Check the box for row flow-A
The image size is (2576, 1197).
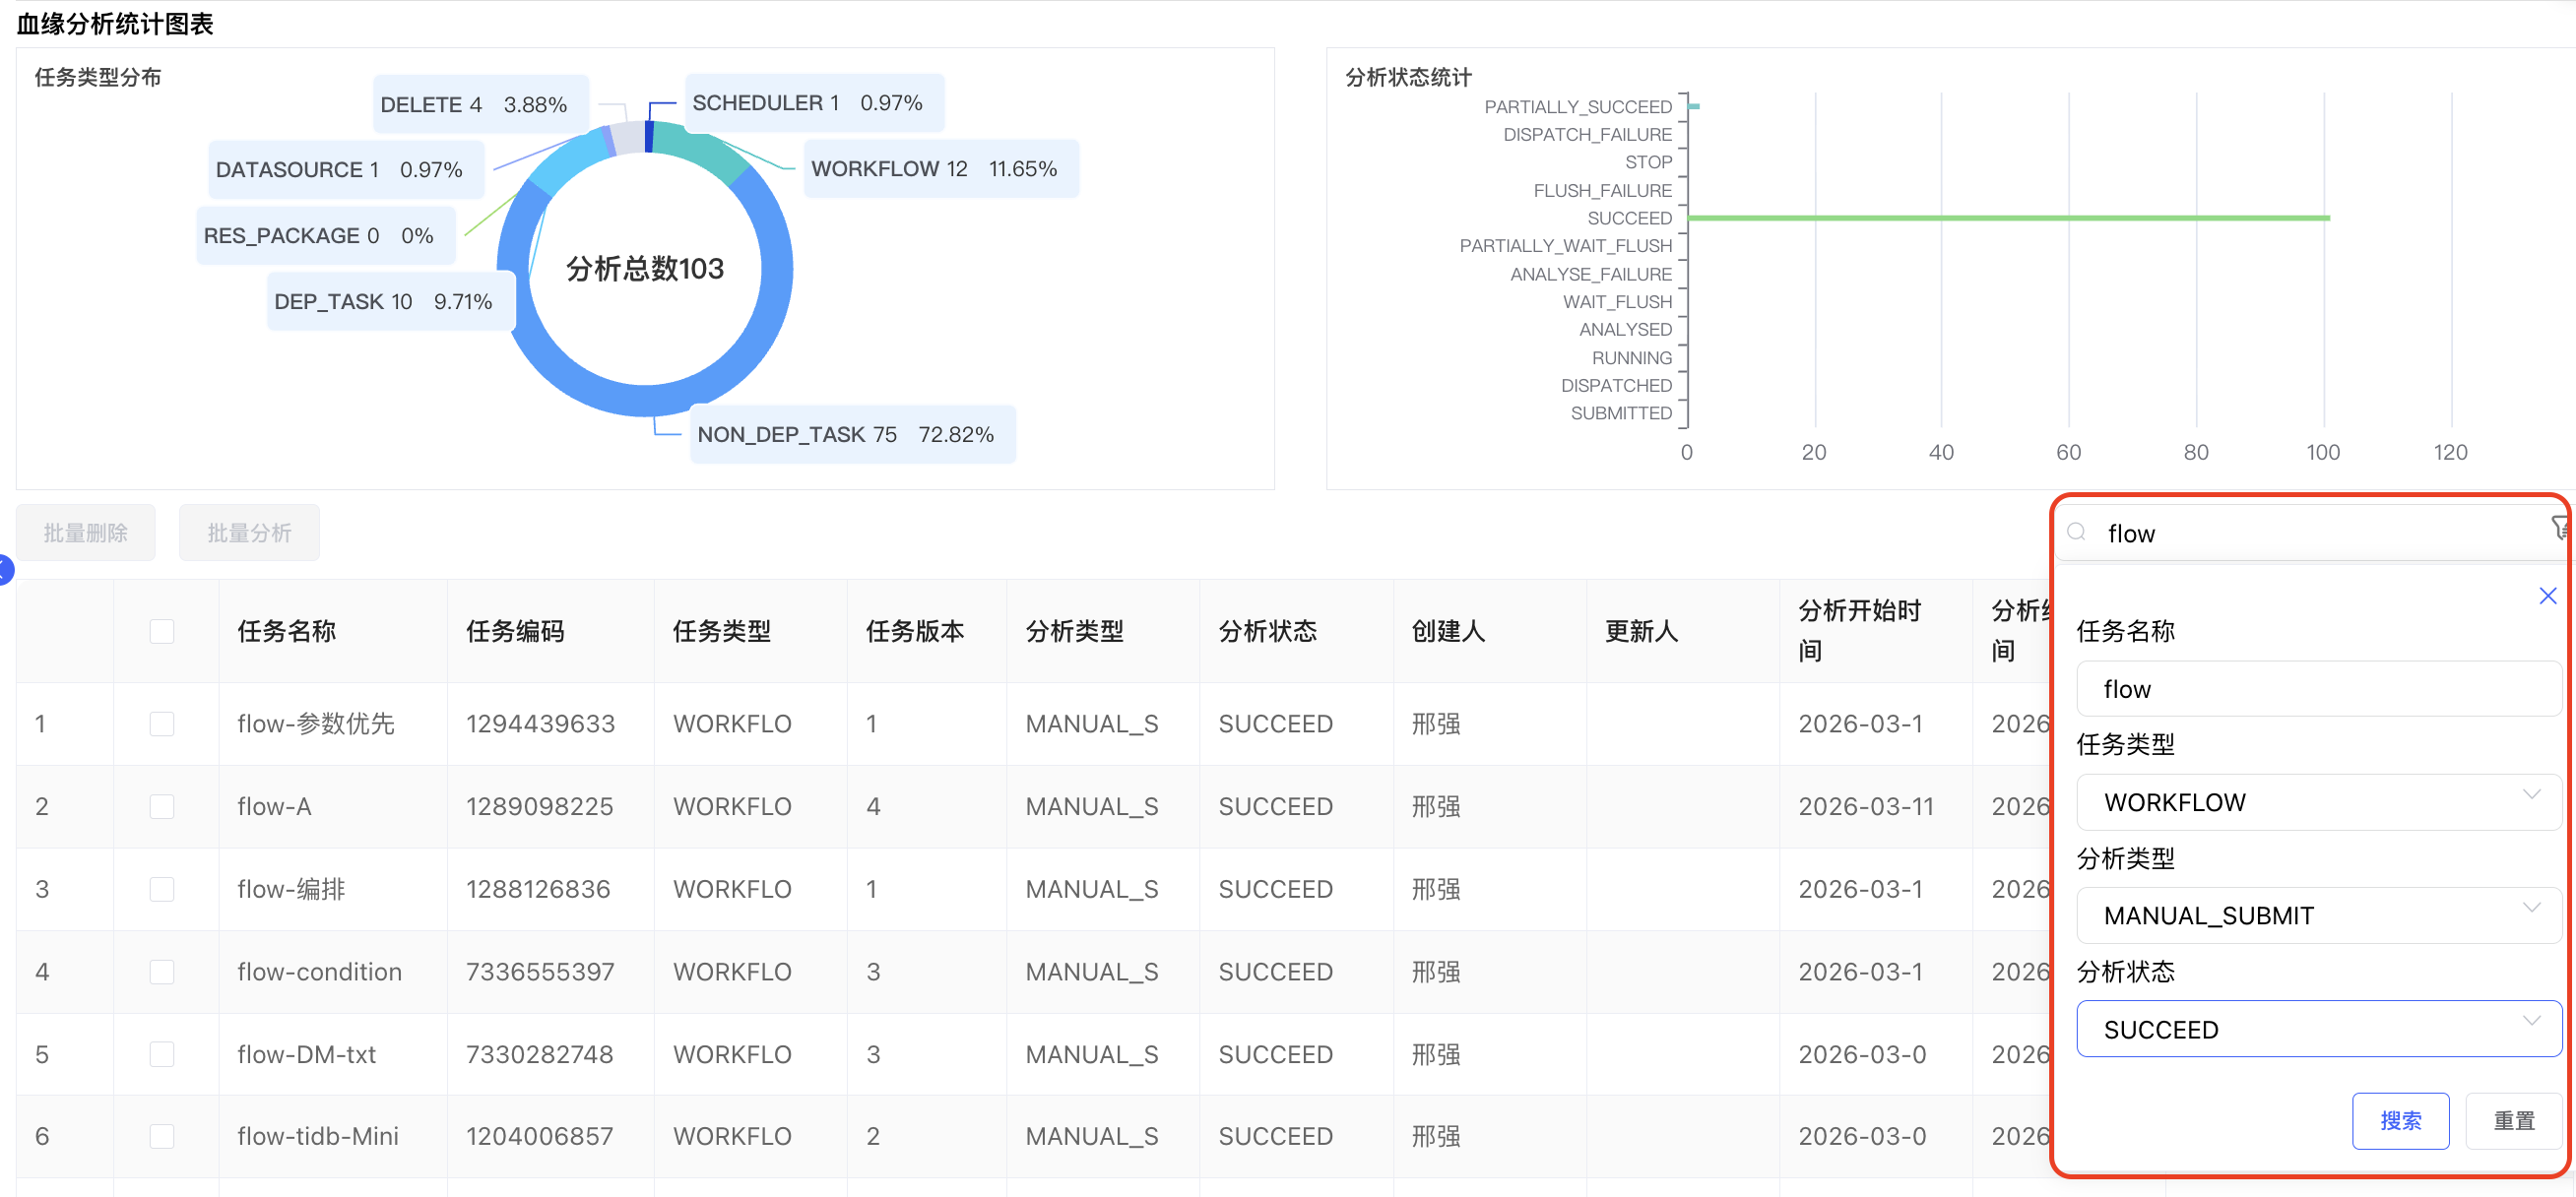[162, 806]
